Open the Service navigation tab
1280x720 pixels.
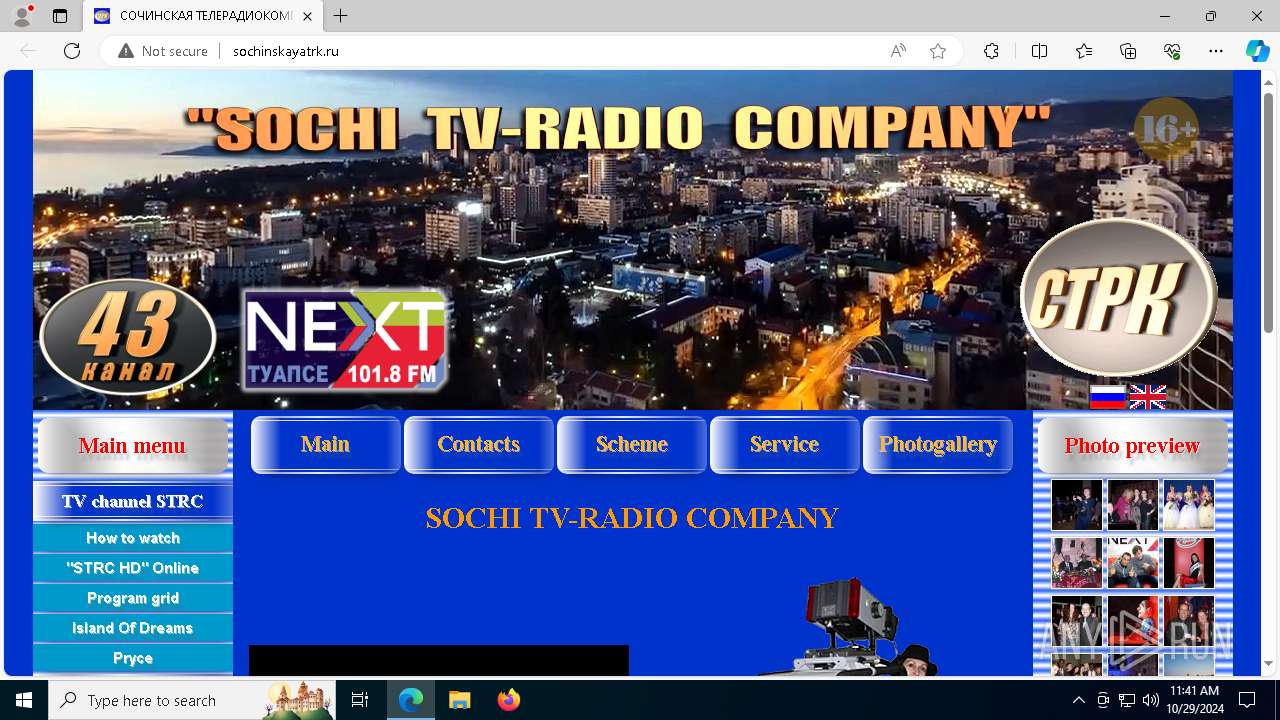coord(785,444)
